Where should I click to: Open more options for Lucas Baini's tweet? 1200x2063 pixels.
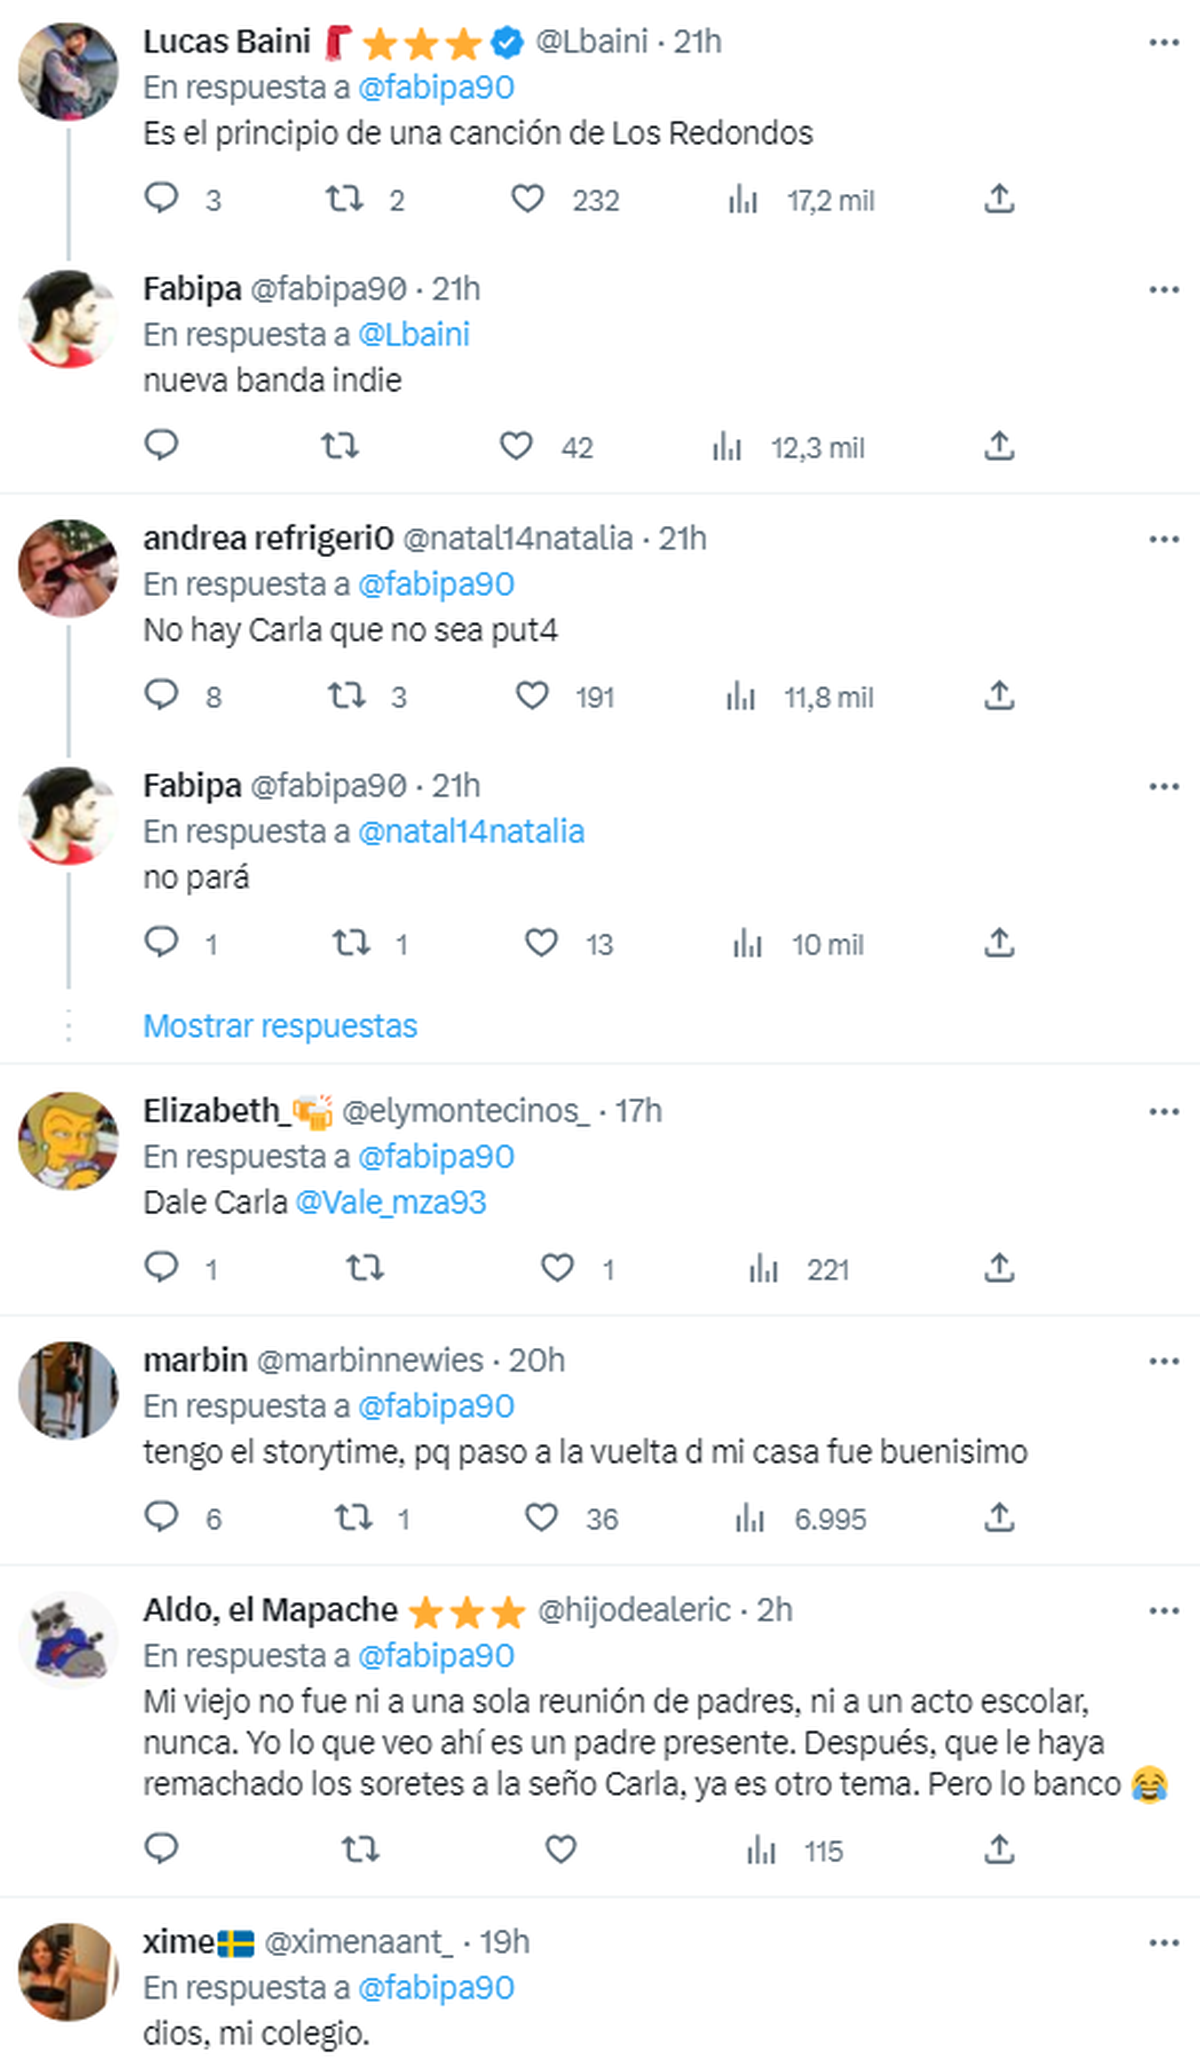(x=1164, y=42)
